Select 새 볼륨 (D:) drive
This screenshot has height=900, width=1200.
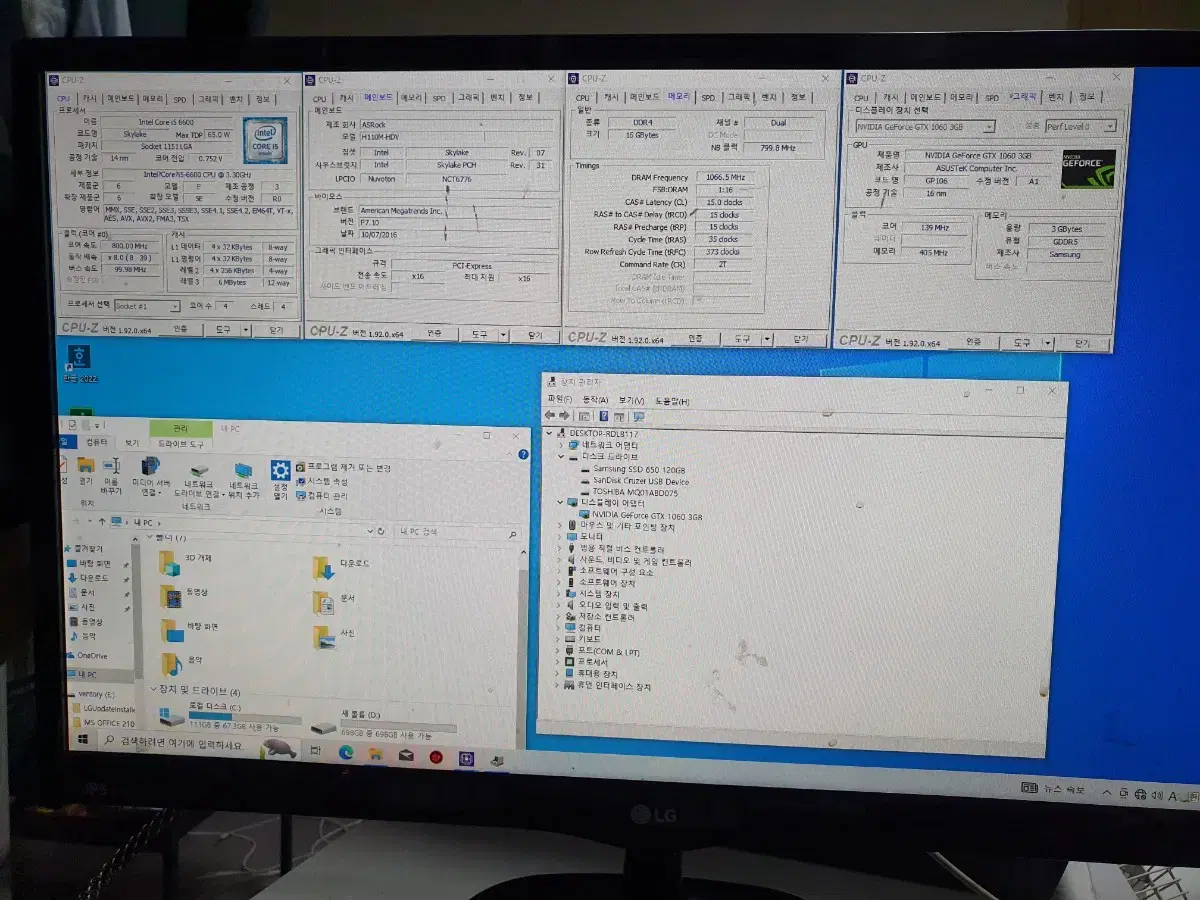383,725
